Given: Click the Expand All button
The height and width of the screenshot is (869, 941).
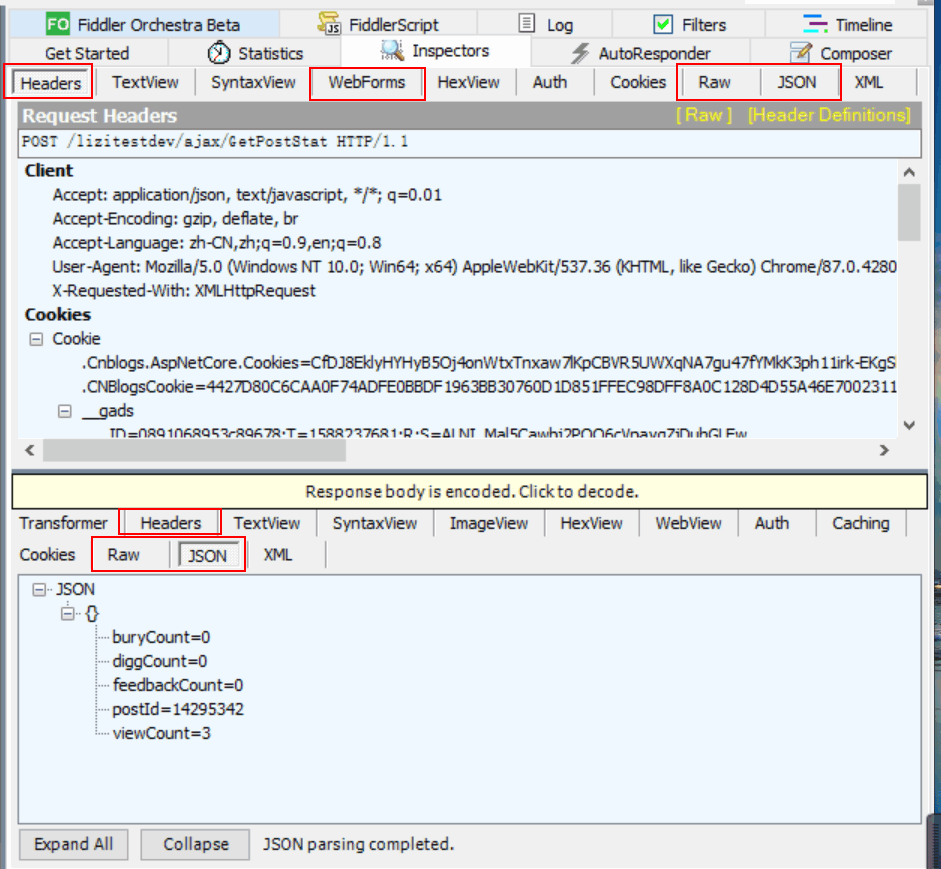Looking at the screenshot, I should pyautogui.click(x=73, y=844).
